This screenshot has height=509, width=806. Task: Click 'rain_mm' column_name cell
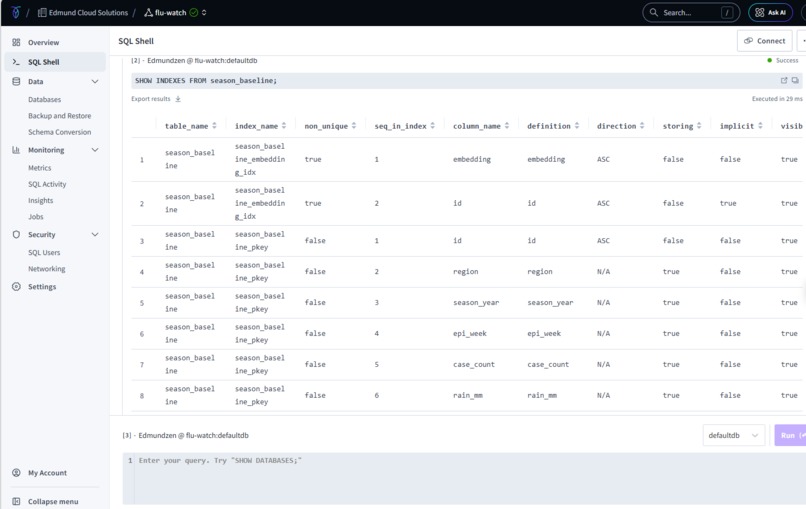click(468, 395)
